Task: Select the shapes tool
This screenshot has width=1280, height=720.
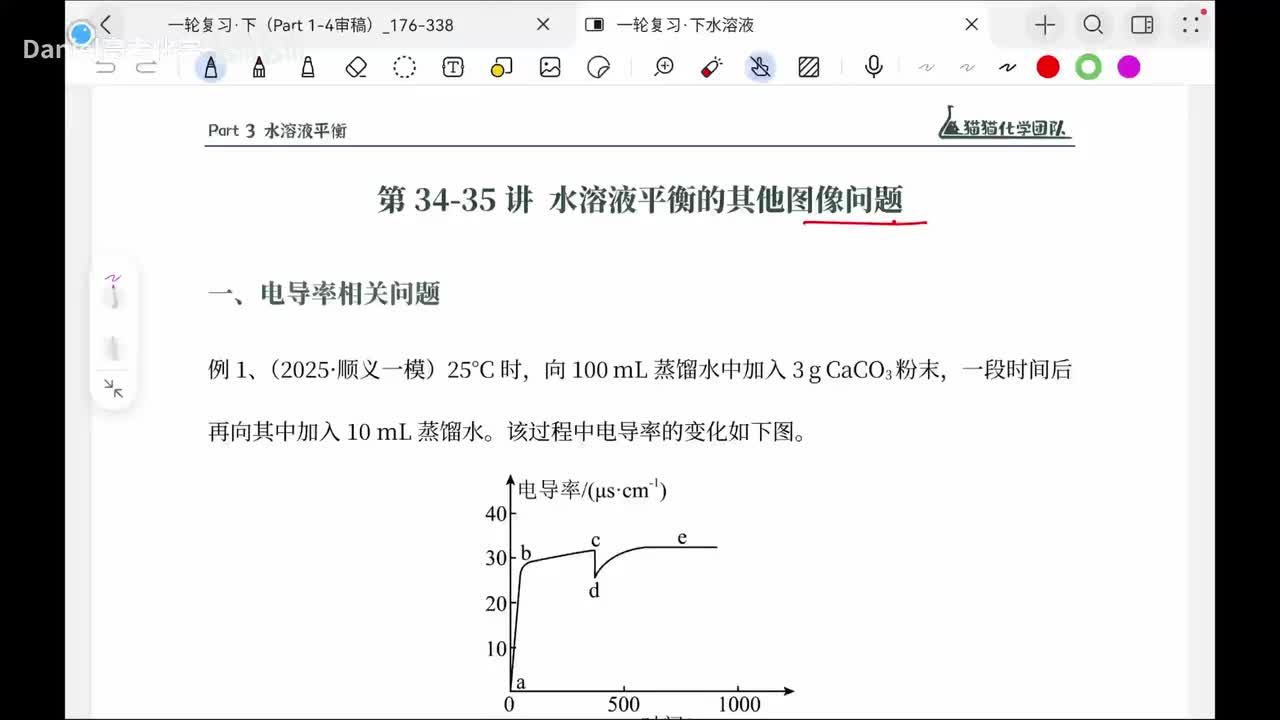Action: tap(502, 67)
